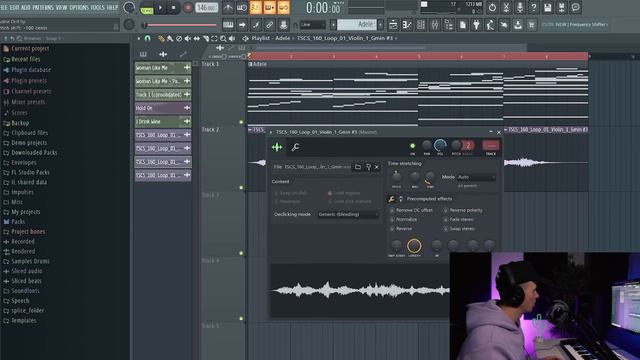
Task: Click the floppy disk save icon
Action: click(x=547, y=7)
